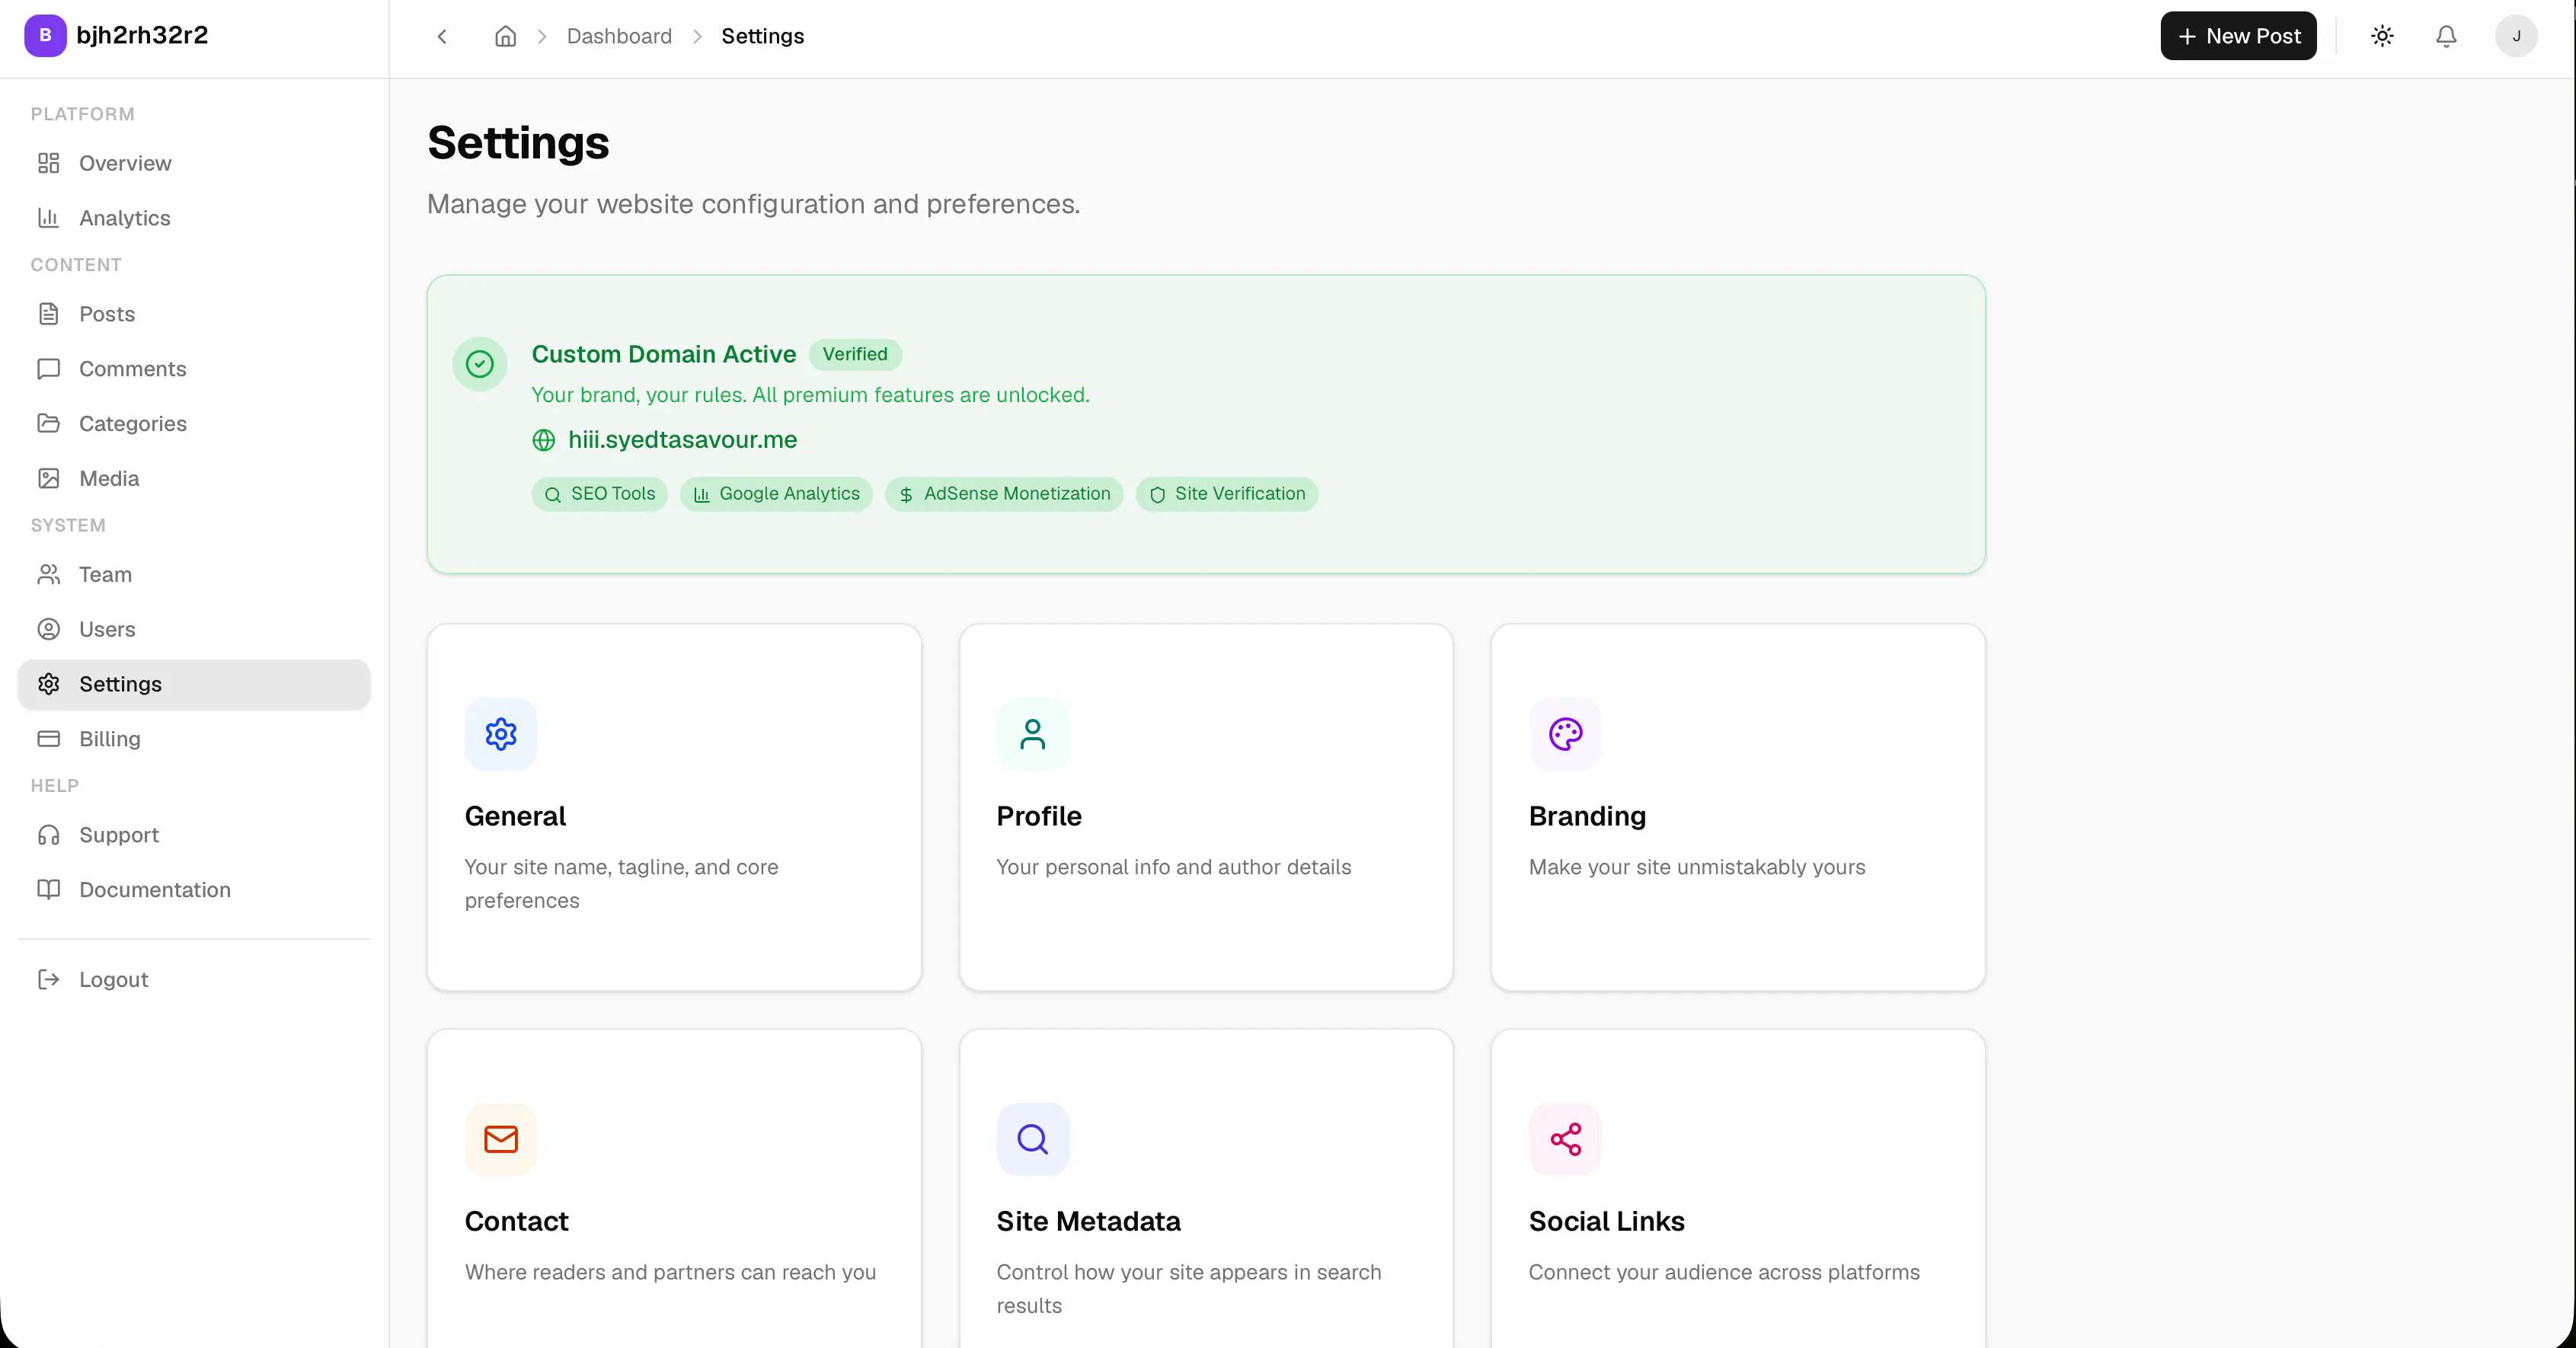Open hiii.syedtasavour.me domain link
This screenshot has height=1348, width=2576.
point(682,440)
